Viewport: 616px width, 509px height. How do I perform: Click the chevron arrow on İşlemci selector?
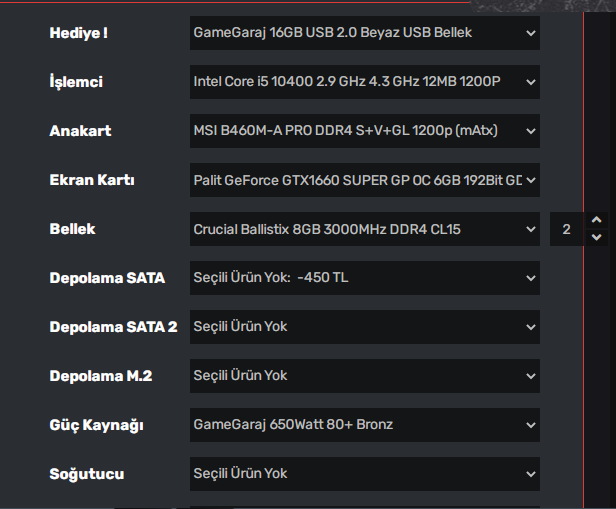(529, 82)
